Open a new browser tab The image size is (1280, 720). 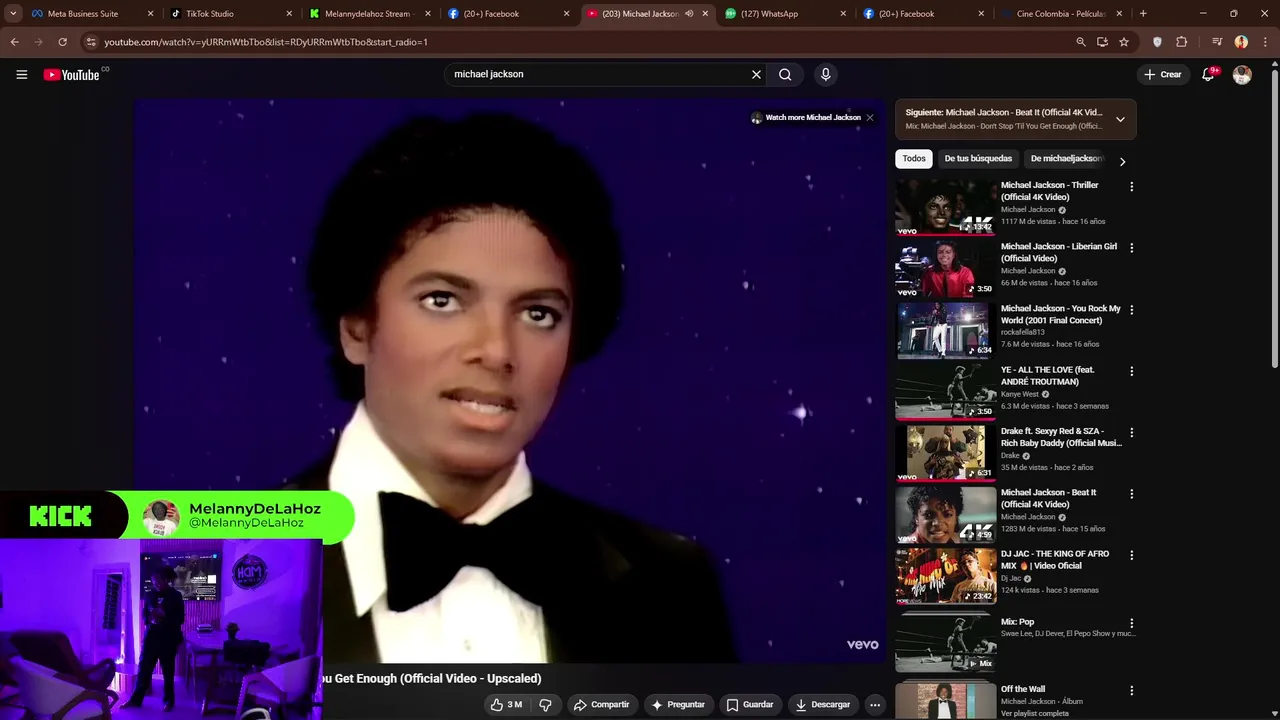(1143, 14)
